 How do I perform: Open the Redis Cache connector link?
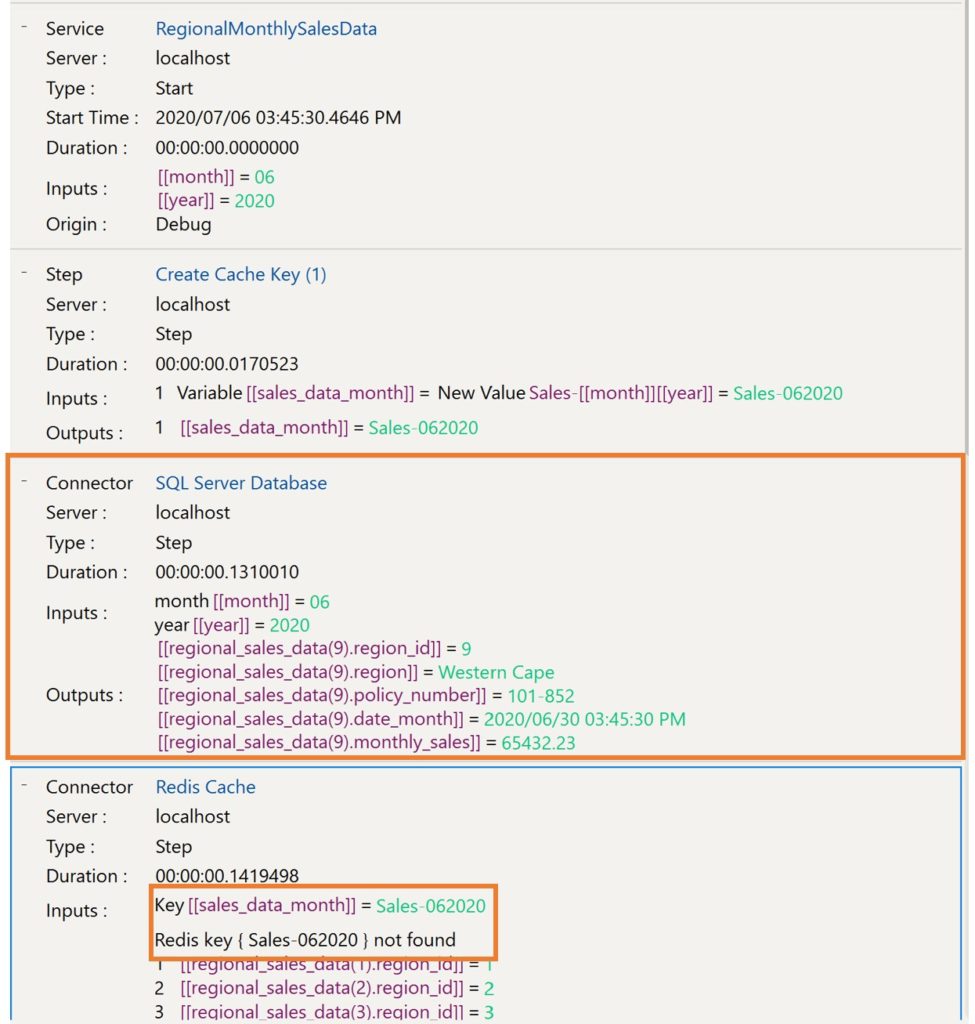pos(204,787)
